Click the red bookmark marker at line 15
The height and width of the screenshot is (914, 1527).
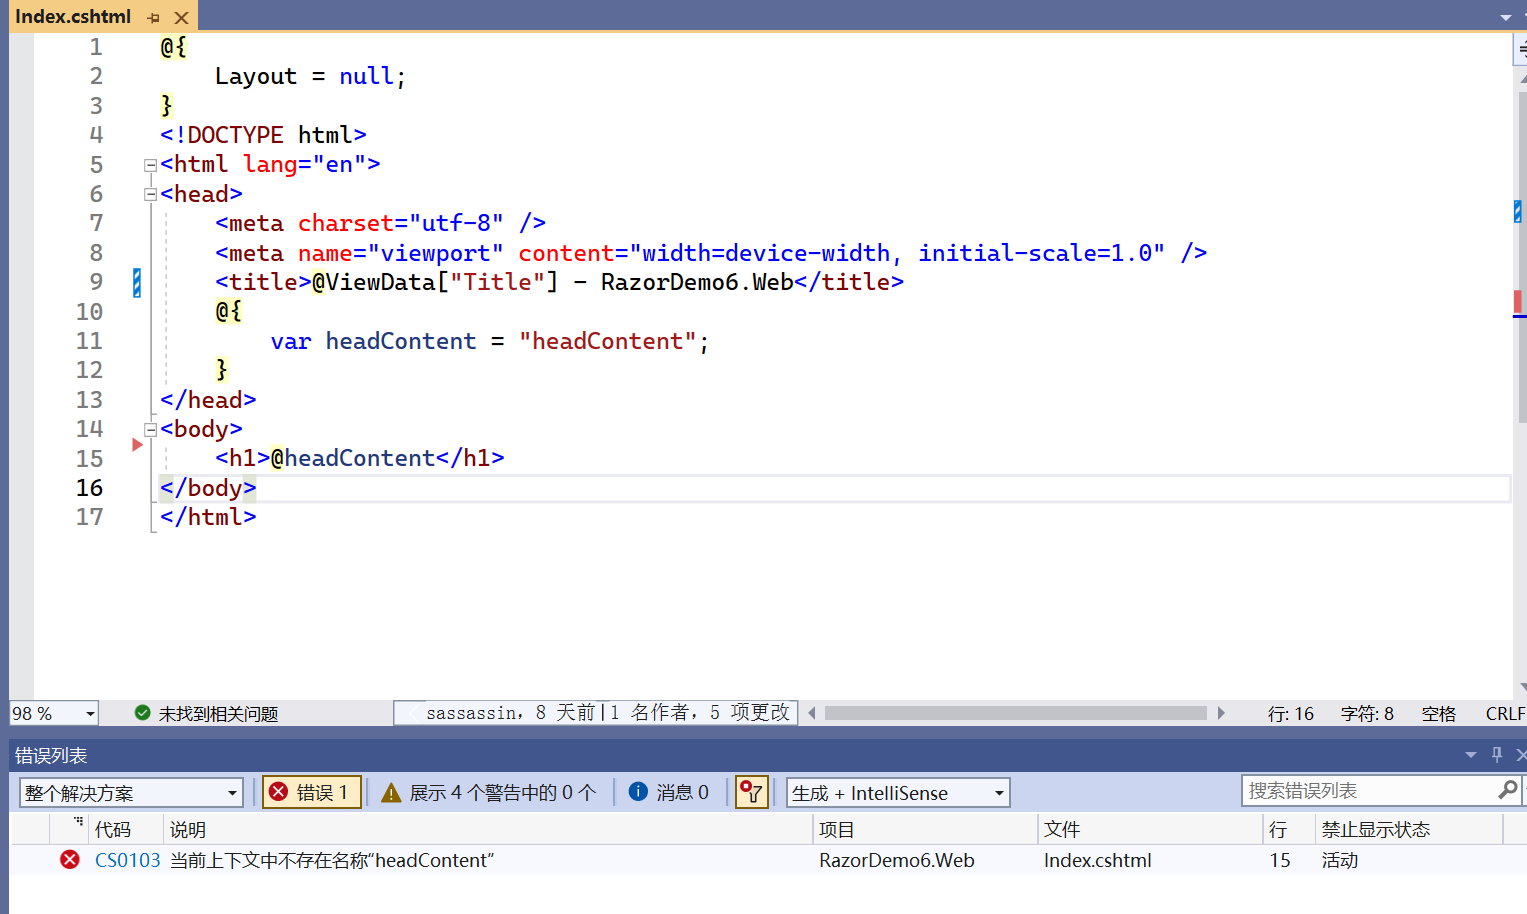(138, 445)
